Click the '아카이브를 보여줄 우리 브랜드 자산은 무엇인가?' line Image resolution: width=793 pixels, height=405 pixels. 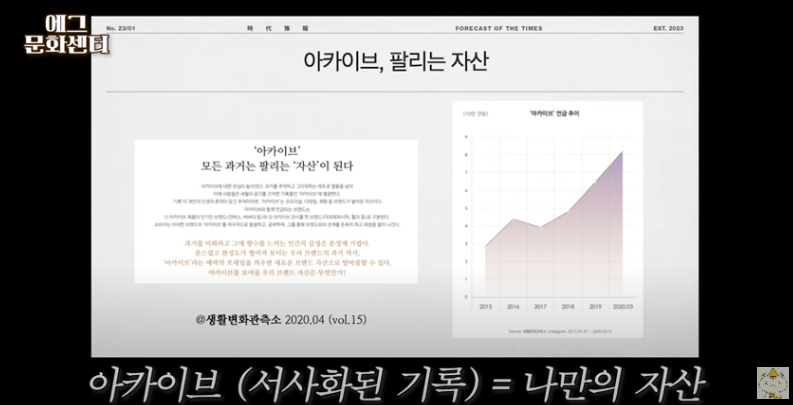click(276, 272)
